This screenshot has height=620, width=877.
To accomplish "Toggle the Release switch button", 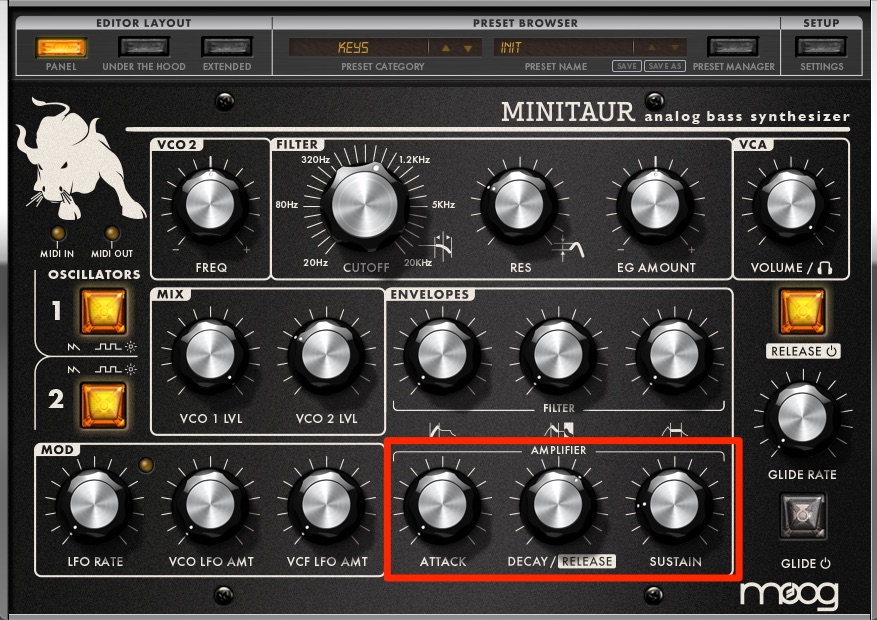I will pyautogui.click(x=801, y=311).
